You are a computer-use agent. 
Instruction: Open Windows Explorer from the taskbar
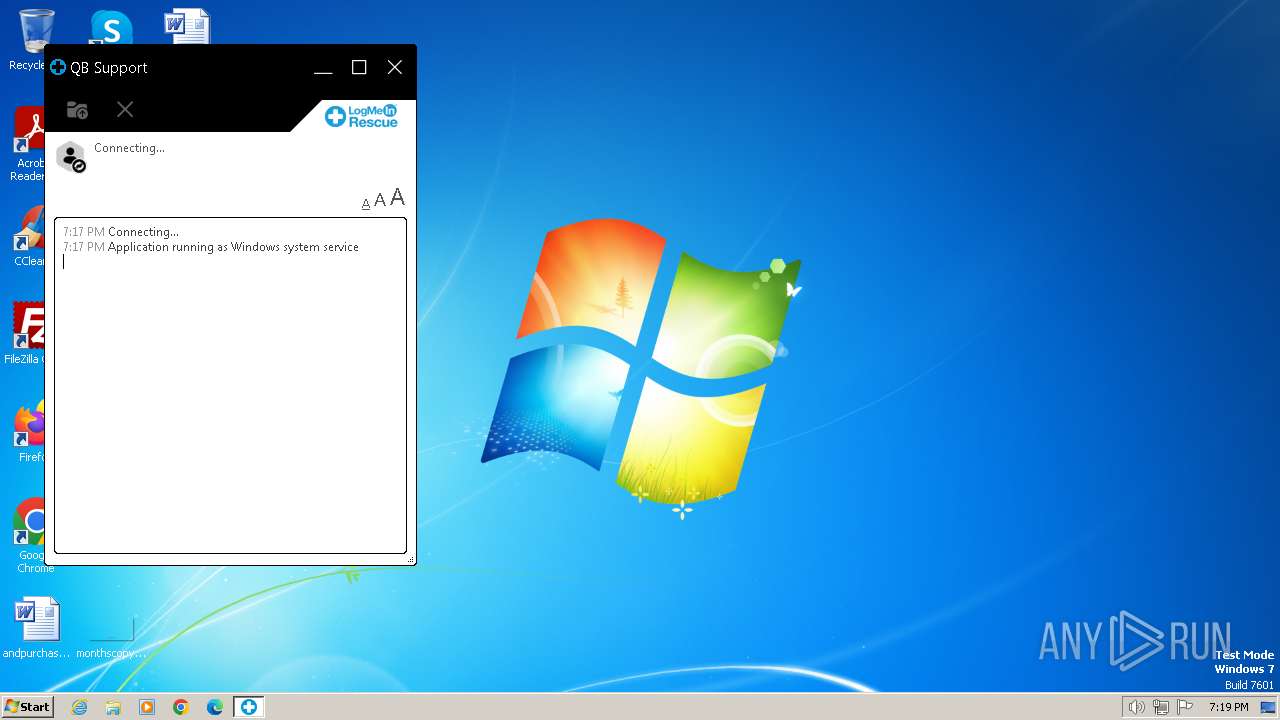(x=113, y=707)
